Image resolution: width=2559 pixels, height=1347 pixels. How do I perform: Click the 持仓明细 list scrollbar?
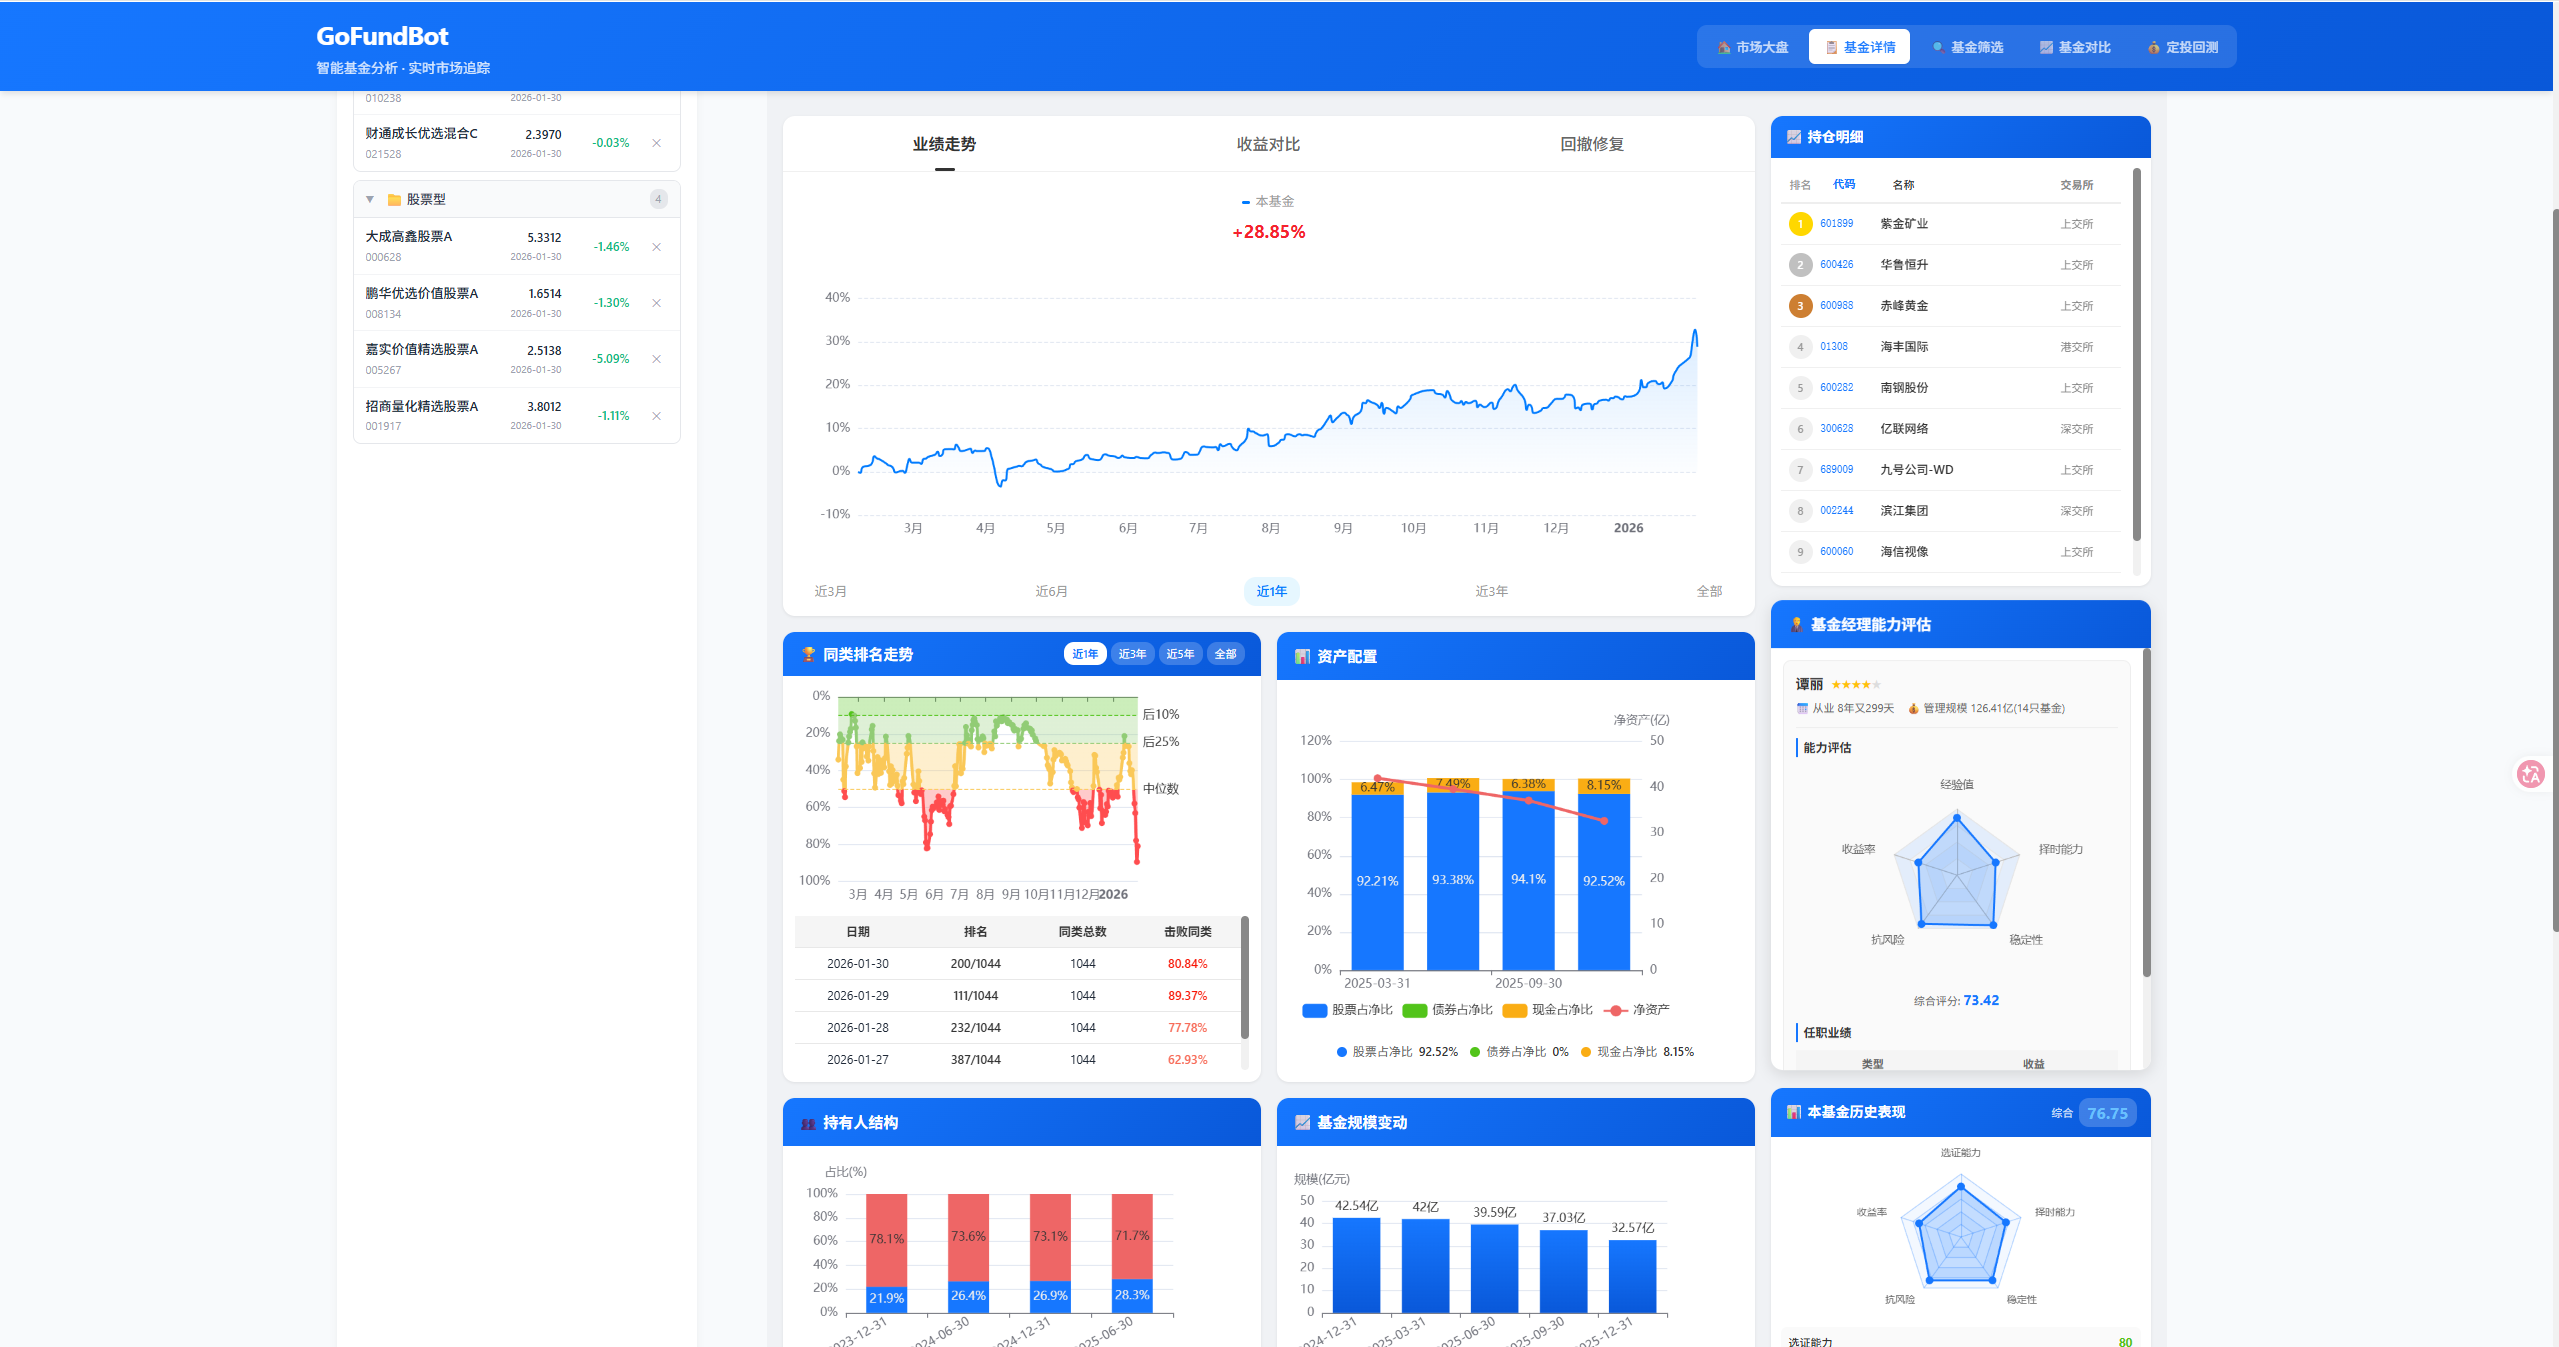click(x=2137, y=355)
